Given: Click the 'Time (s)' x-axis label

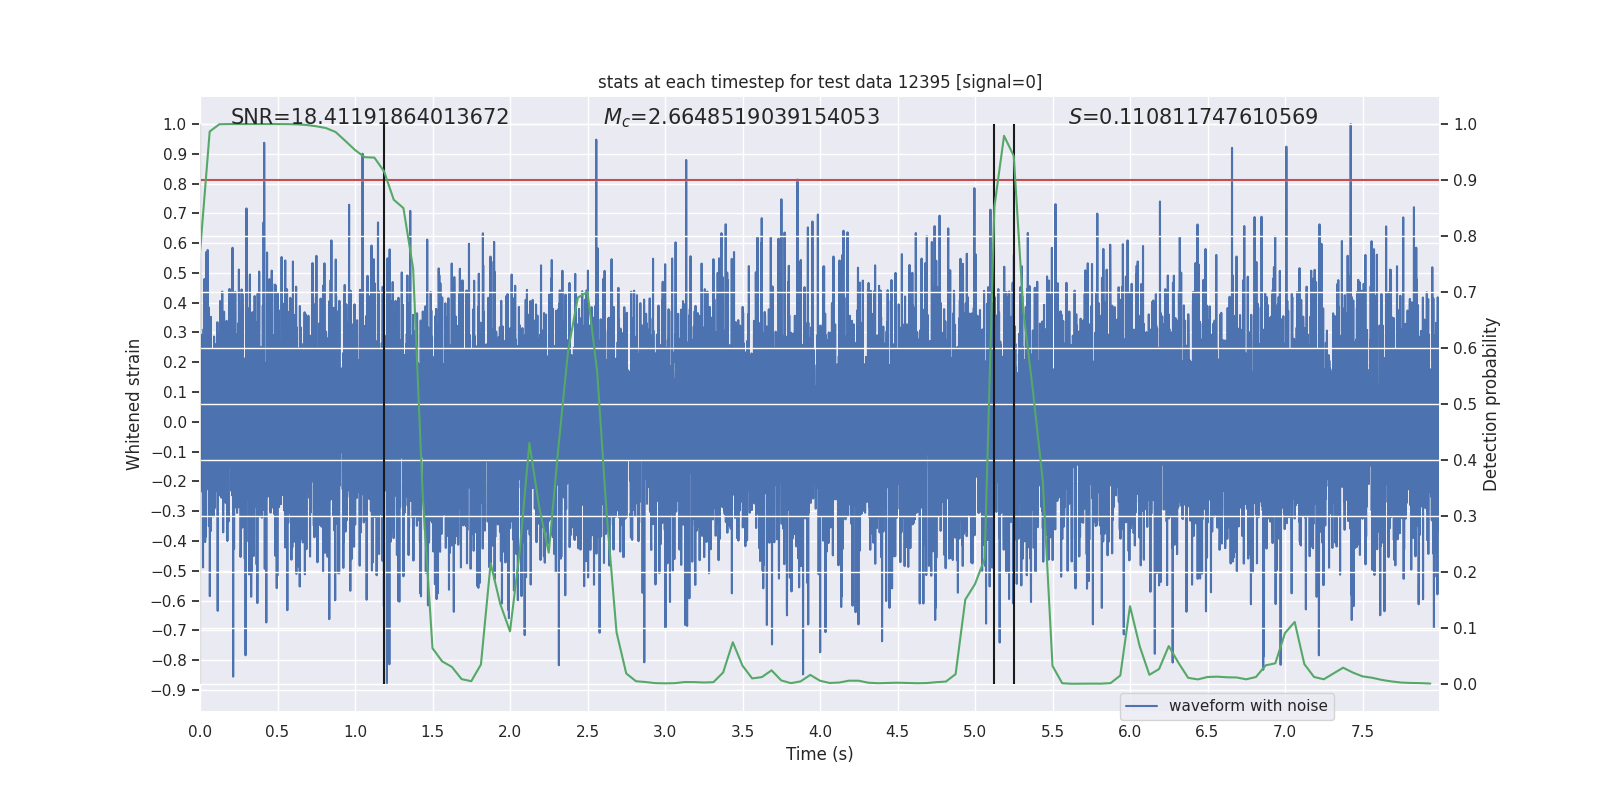Looking at the screenshot, I should point(819,754).
